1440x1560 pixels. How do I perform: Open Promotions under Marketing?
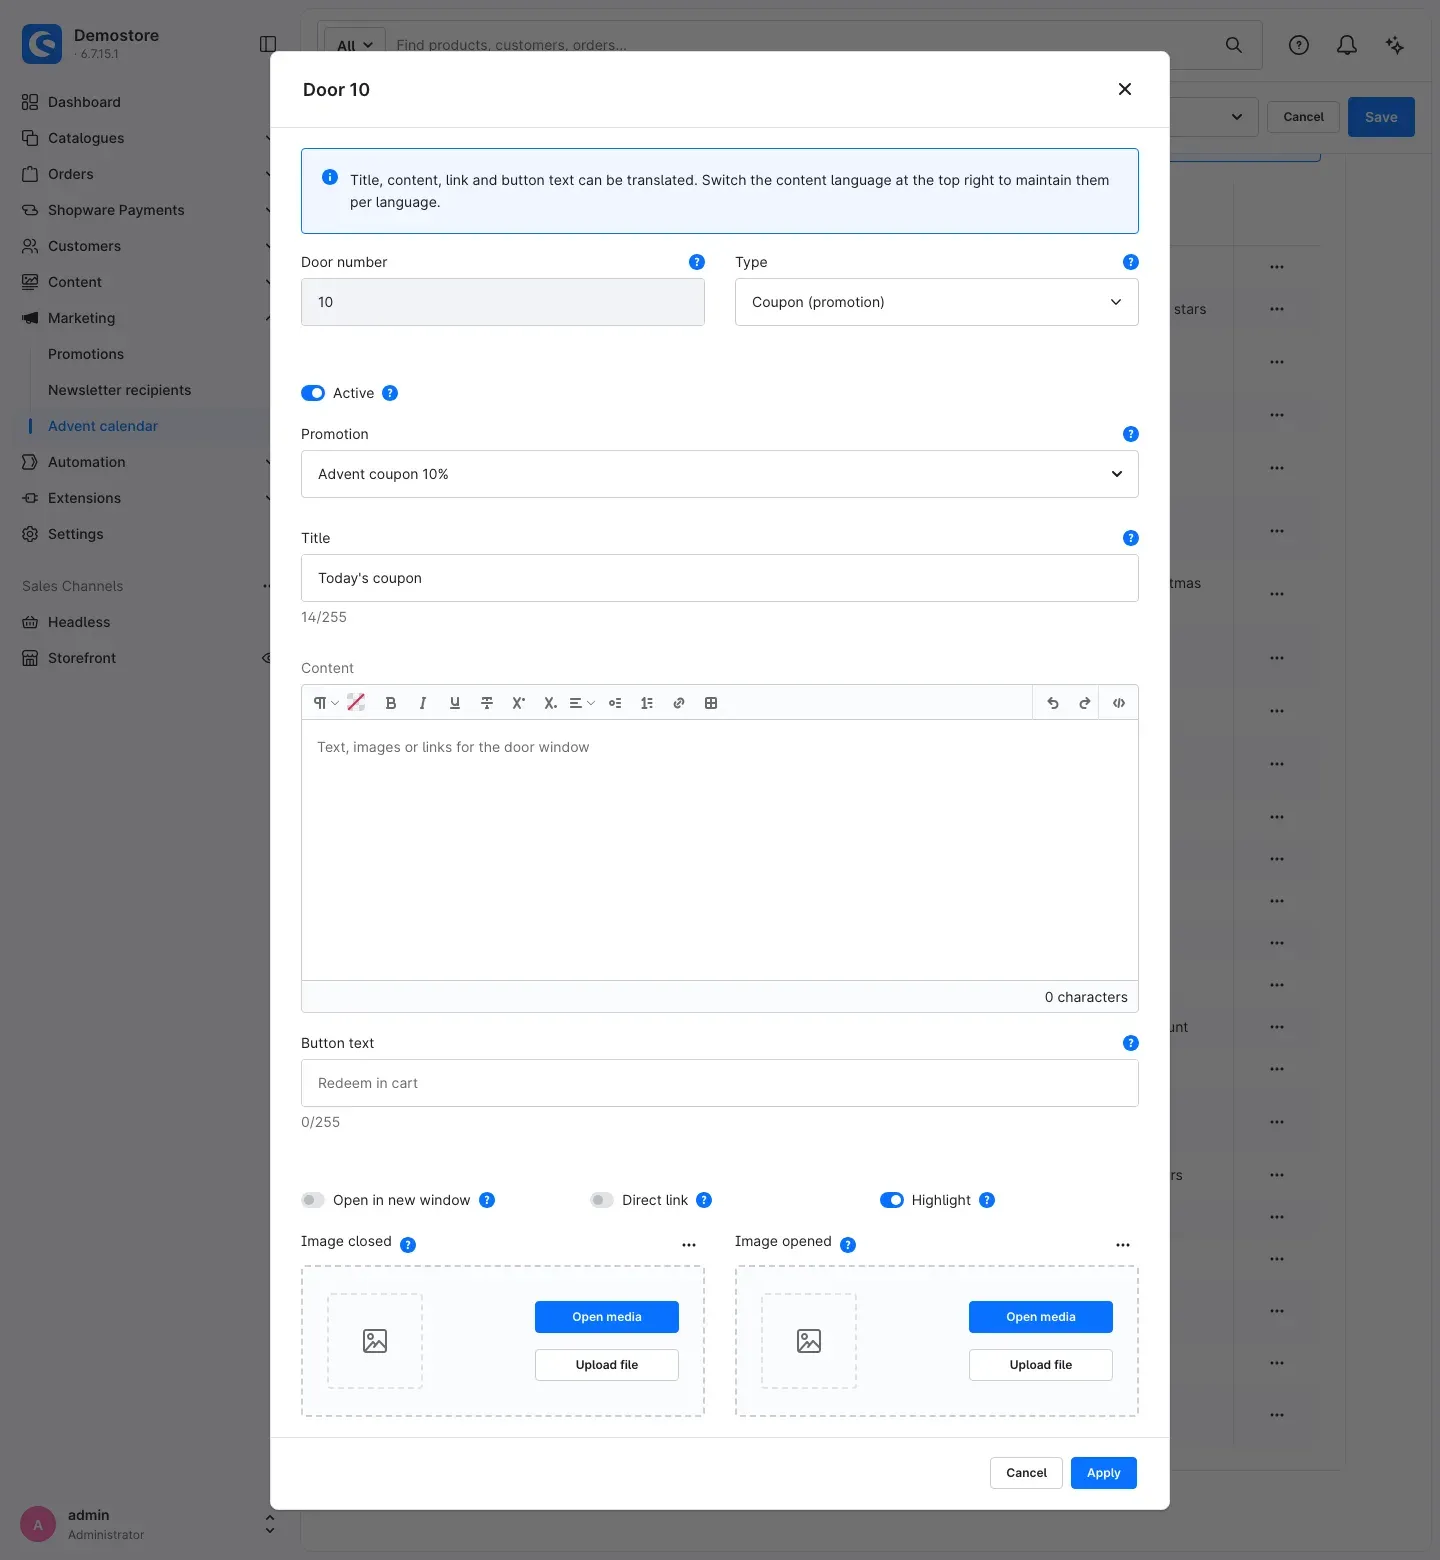86,354
